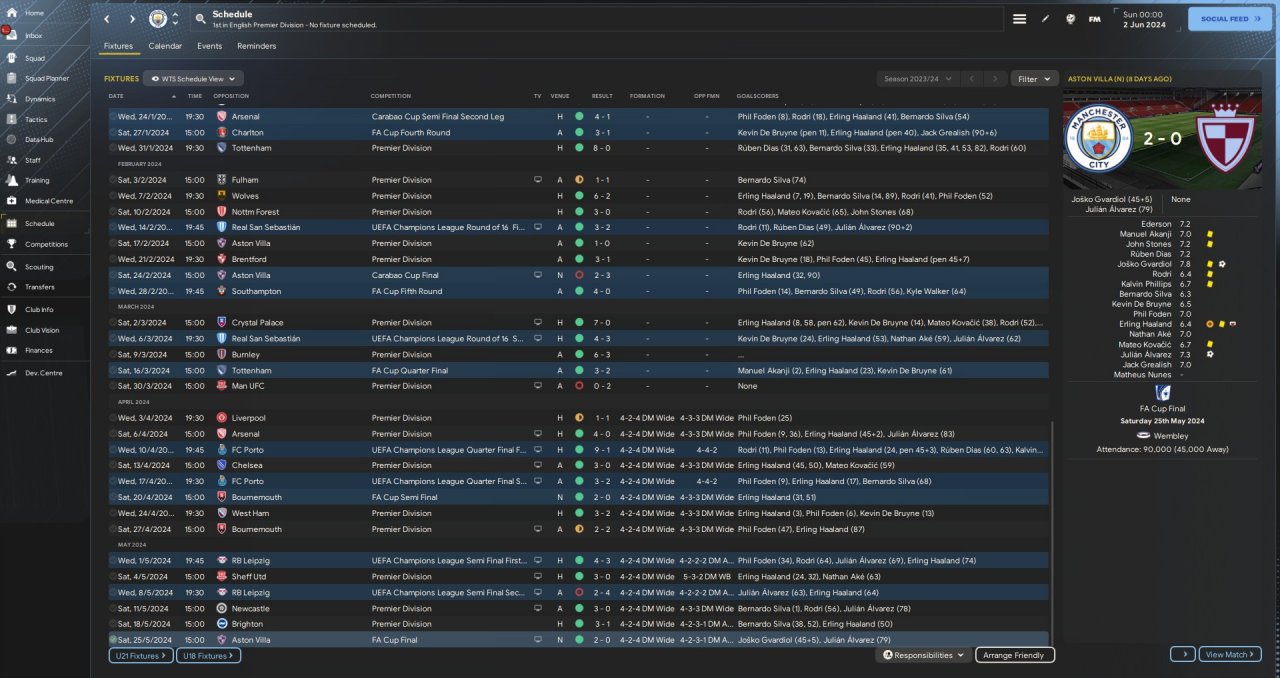The image size is (1280, 678).
Task: Click the Tactics sidebar icon
Action: point(13,119)
